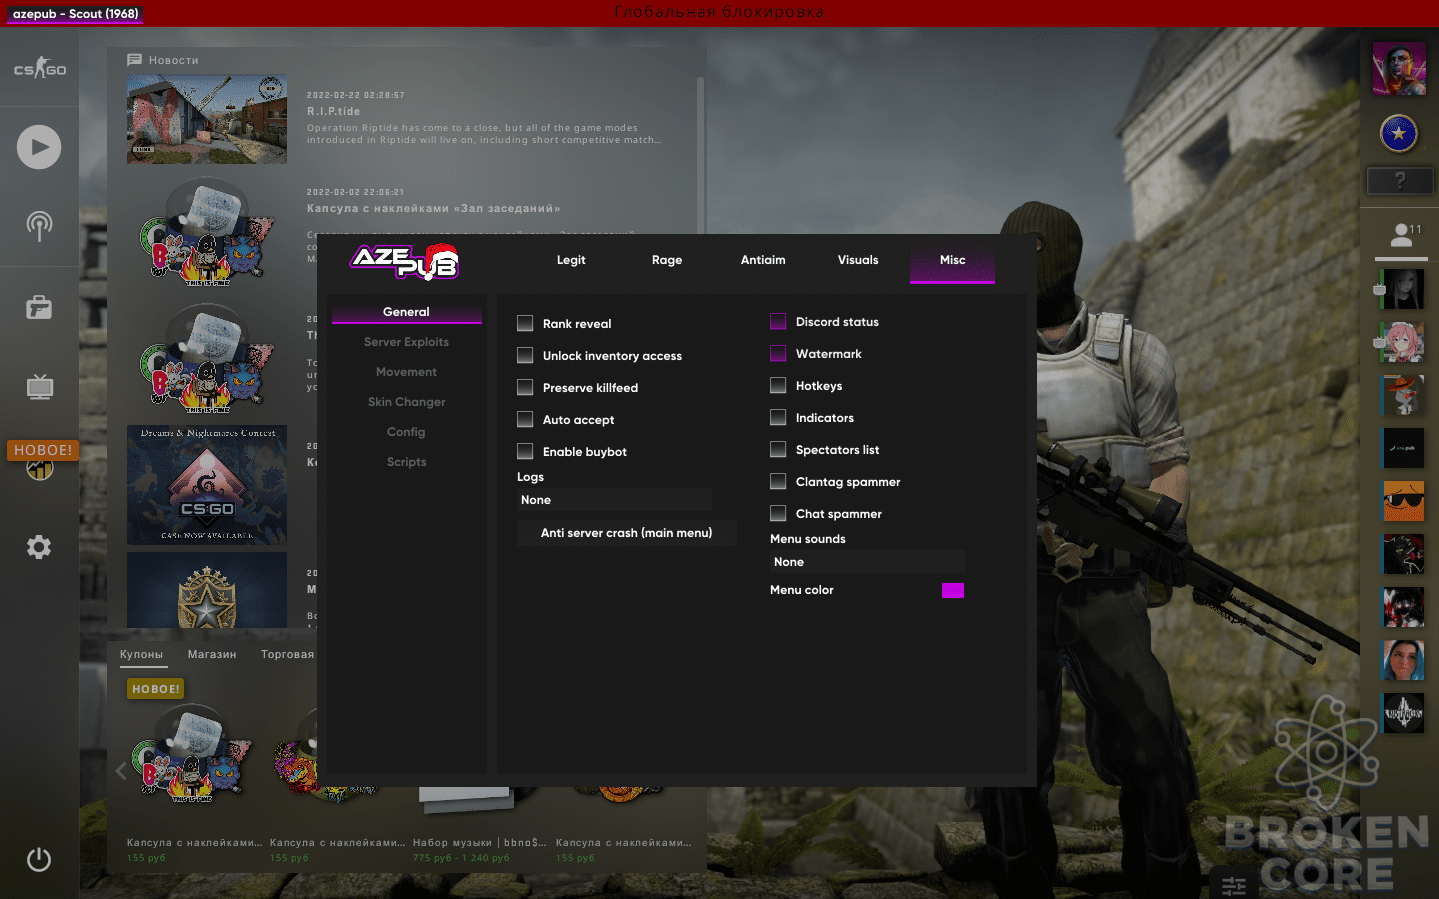Click the pink-haired anime friend avatar
Screen dimensions: 1439x899
1403,342
